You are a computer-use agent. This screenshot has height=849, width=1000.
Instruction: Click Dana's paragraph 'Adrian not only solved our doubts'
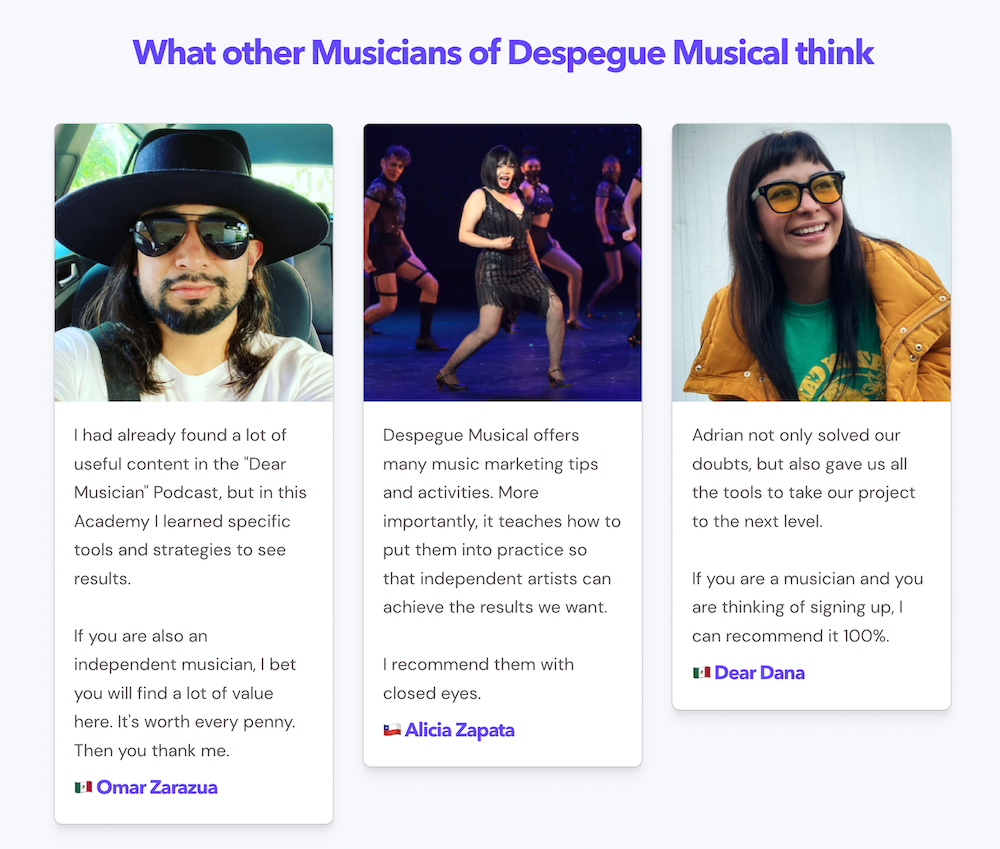click(x=804, y=478)
